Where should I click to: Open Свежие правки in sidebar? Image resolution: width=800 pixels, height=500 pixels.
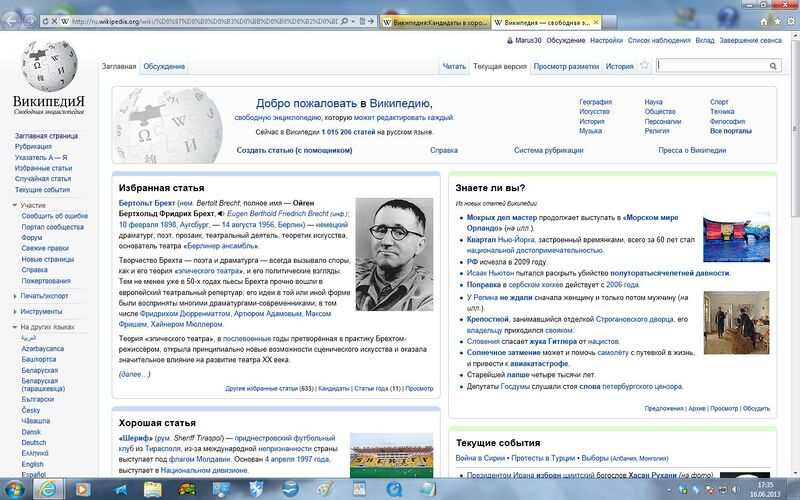pyautogui.click(x=45, y=248)
